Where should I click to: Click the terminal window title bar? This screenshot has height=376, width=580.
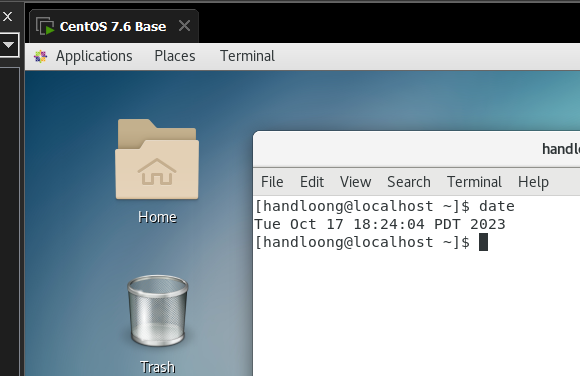coord(417,149)
